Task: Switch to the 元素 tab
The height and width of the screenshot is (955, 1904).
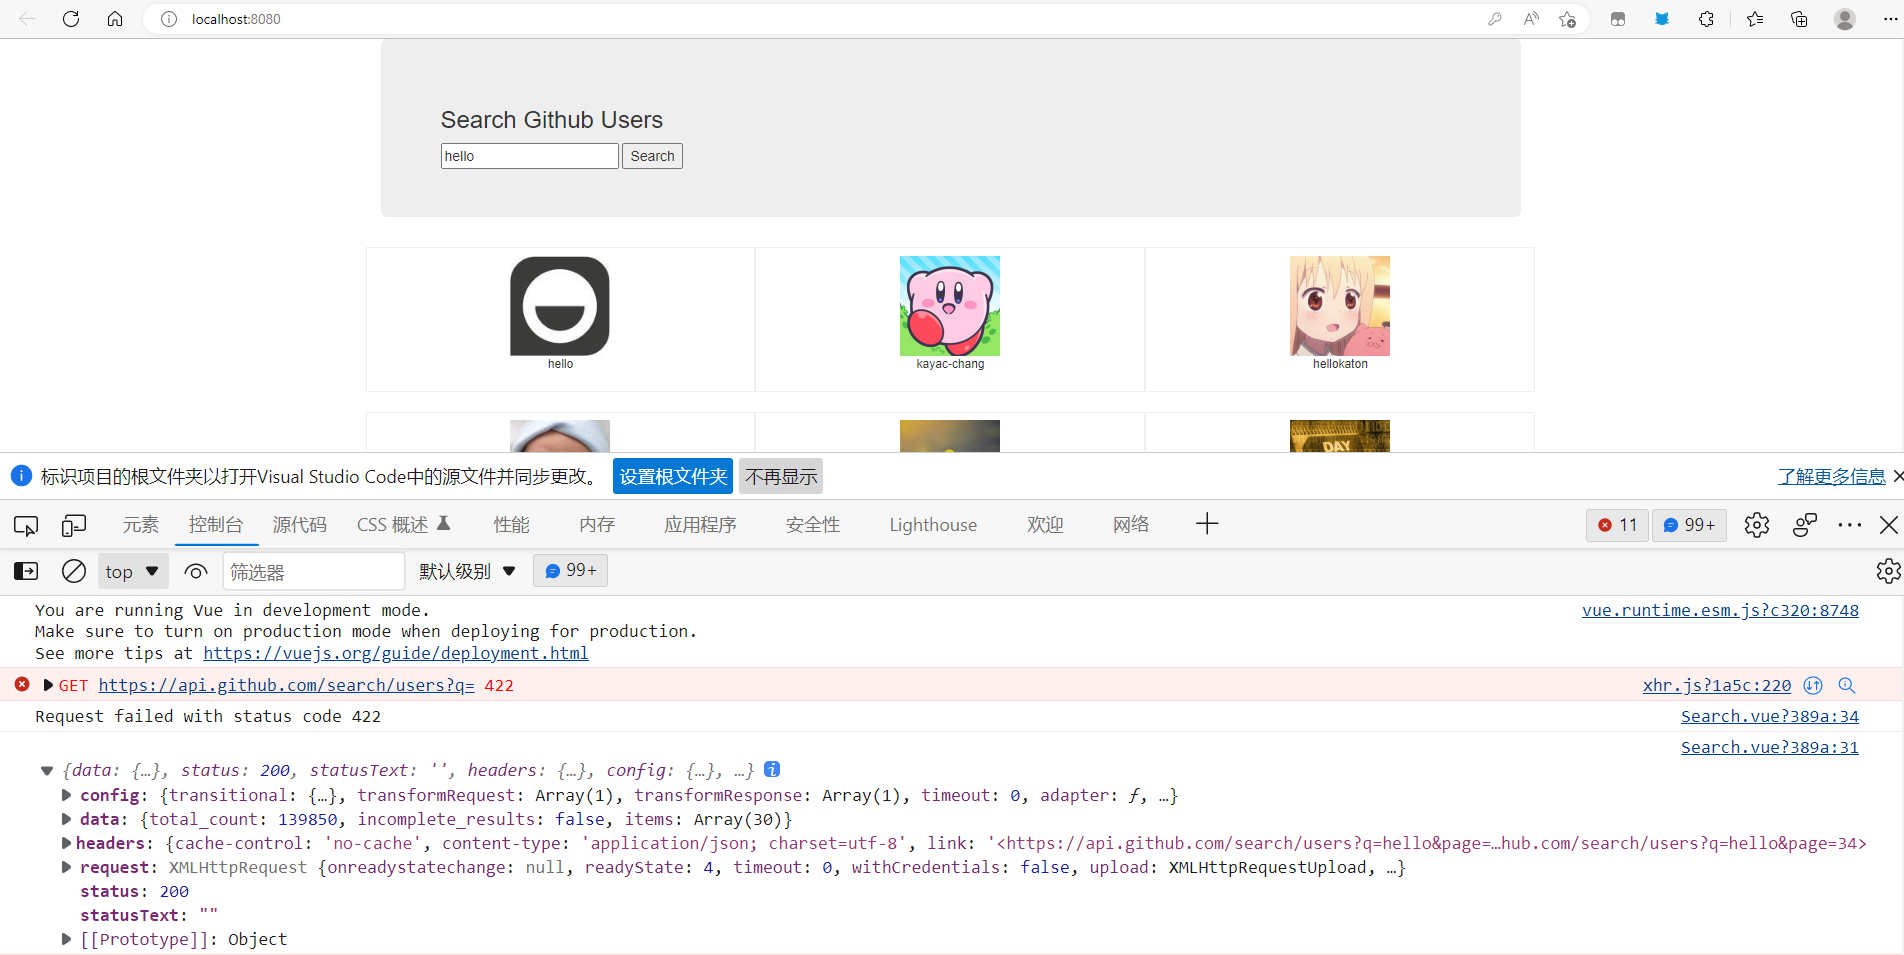Action: click(140, 525)
